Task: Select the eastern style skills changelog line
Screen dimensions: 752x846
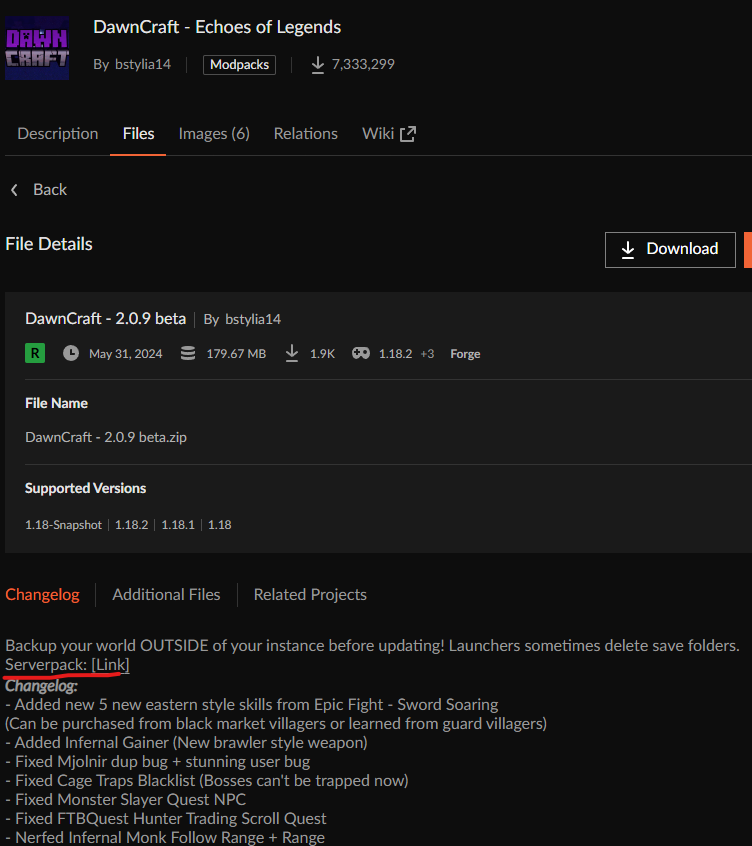Action: [x=251, y=705]
